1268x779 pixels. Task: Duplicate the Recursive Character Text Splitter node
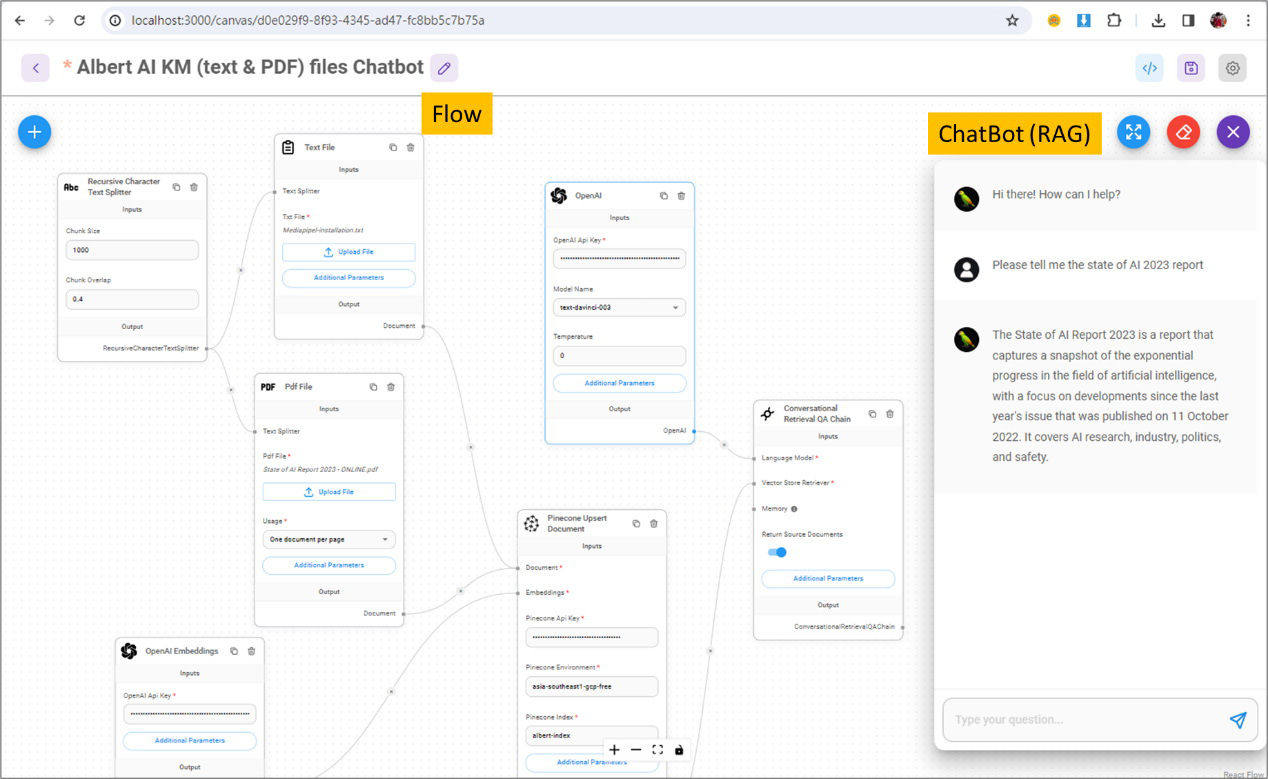click(176, 187)
